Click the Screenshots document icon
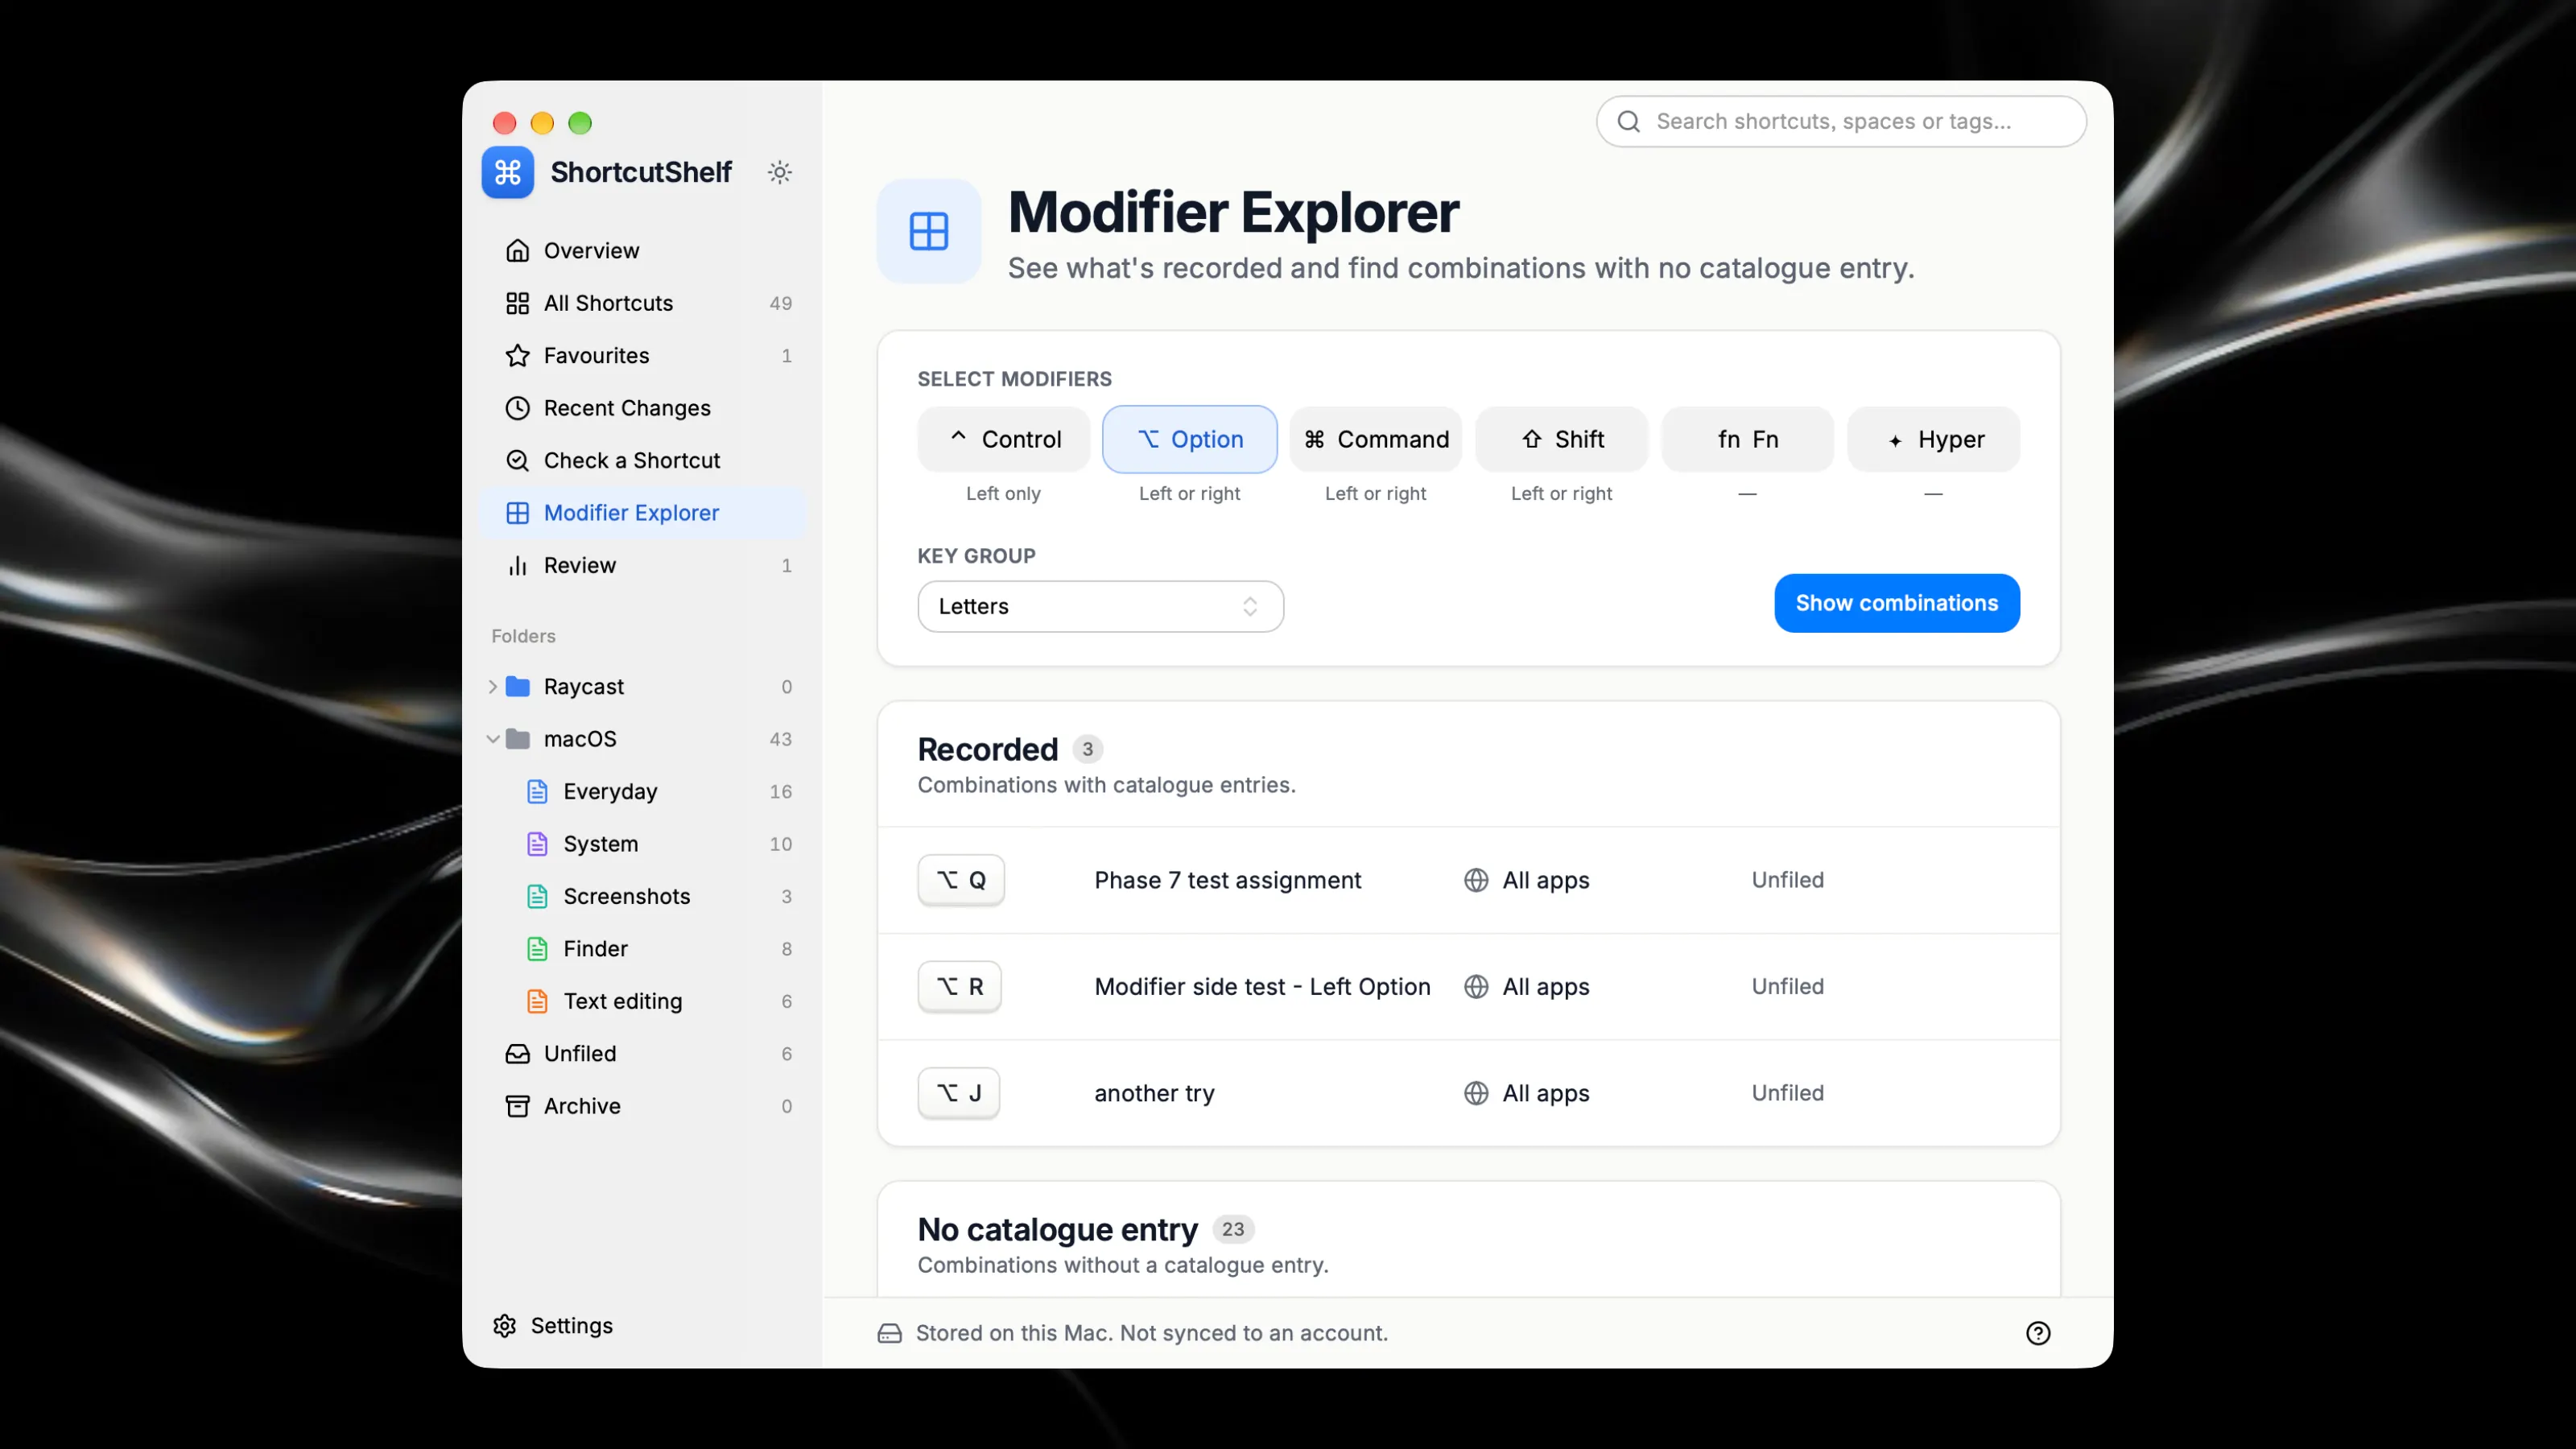 (537, 896)
